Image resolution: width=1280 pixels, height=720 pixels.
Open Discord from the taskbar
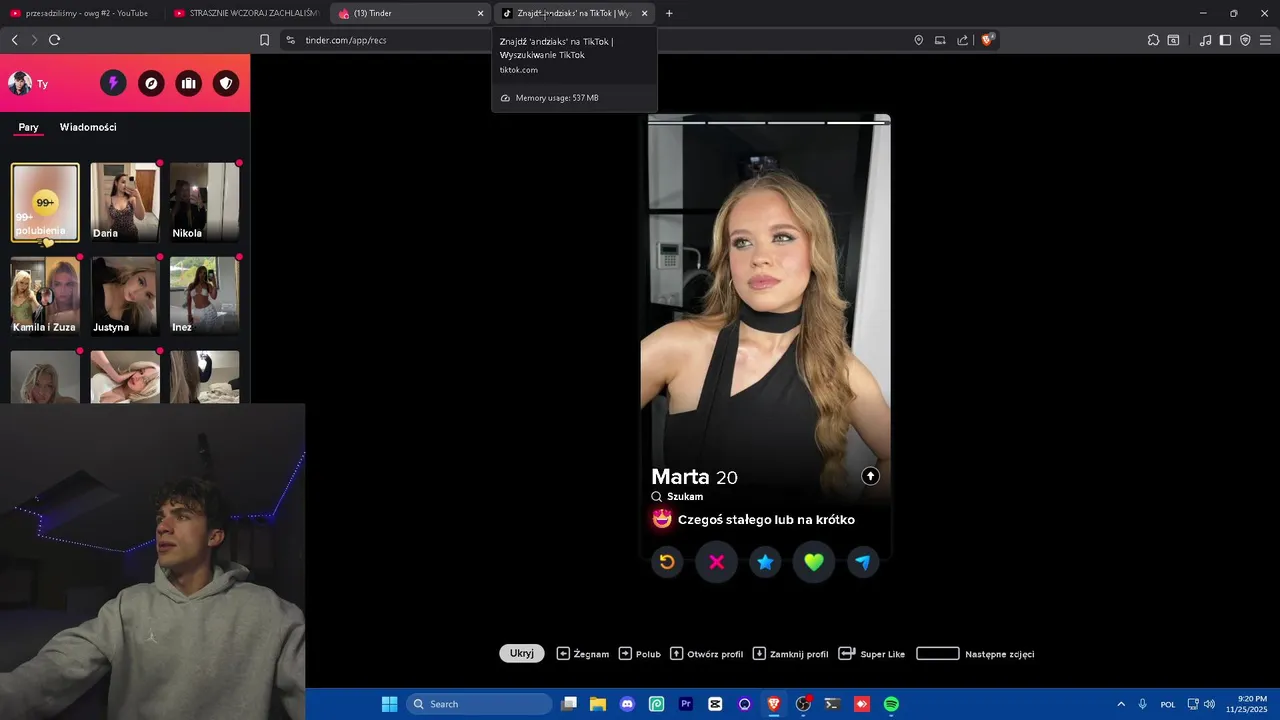click(627, 704)
